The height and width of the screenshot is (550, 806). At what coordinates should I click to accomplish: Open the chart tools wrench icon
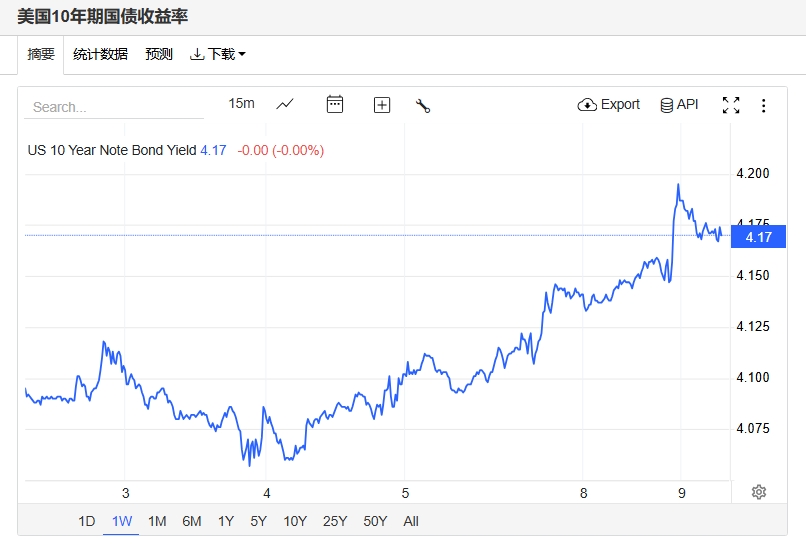coord(423,105)
